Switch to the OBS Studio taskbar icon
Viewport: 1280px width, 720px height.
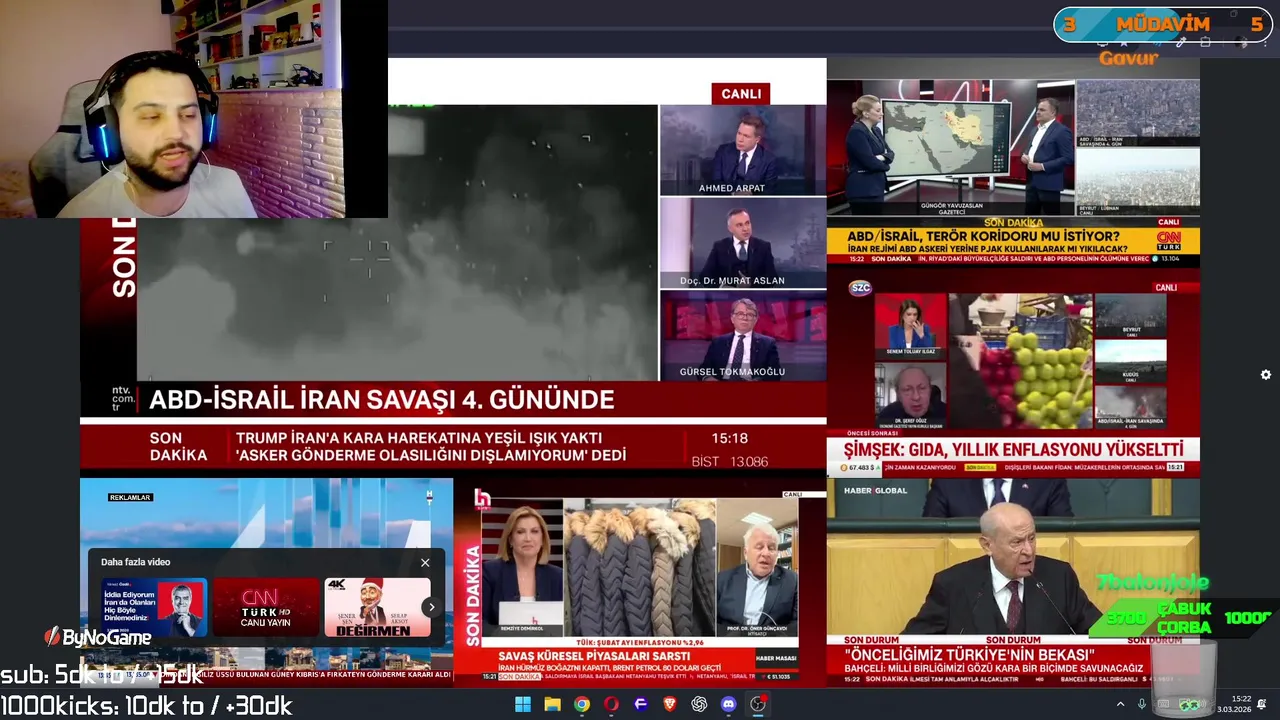(758, 704)
